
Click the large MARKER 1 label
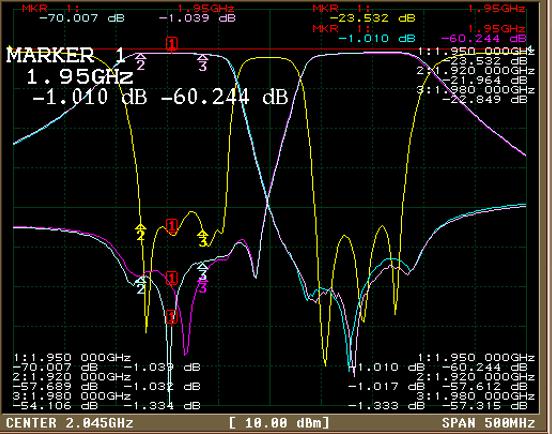(66, 55)
